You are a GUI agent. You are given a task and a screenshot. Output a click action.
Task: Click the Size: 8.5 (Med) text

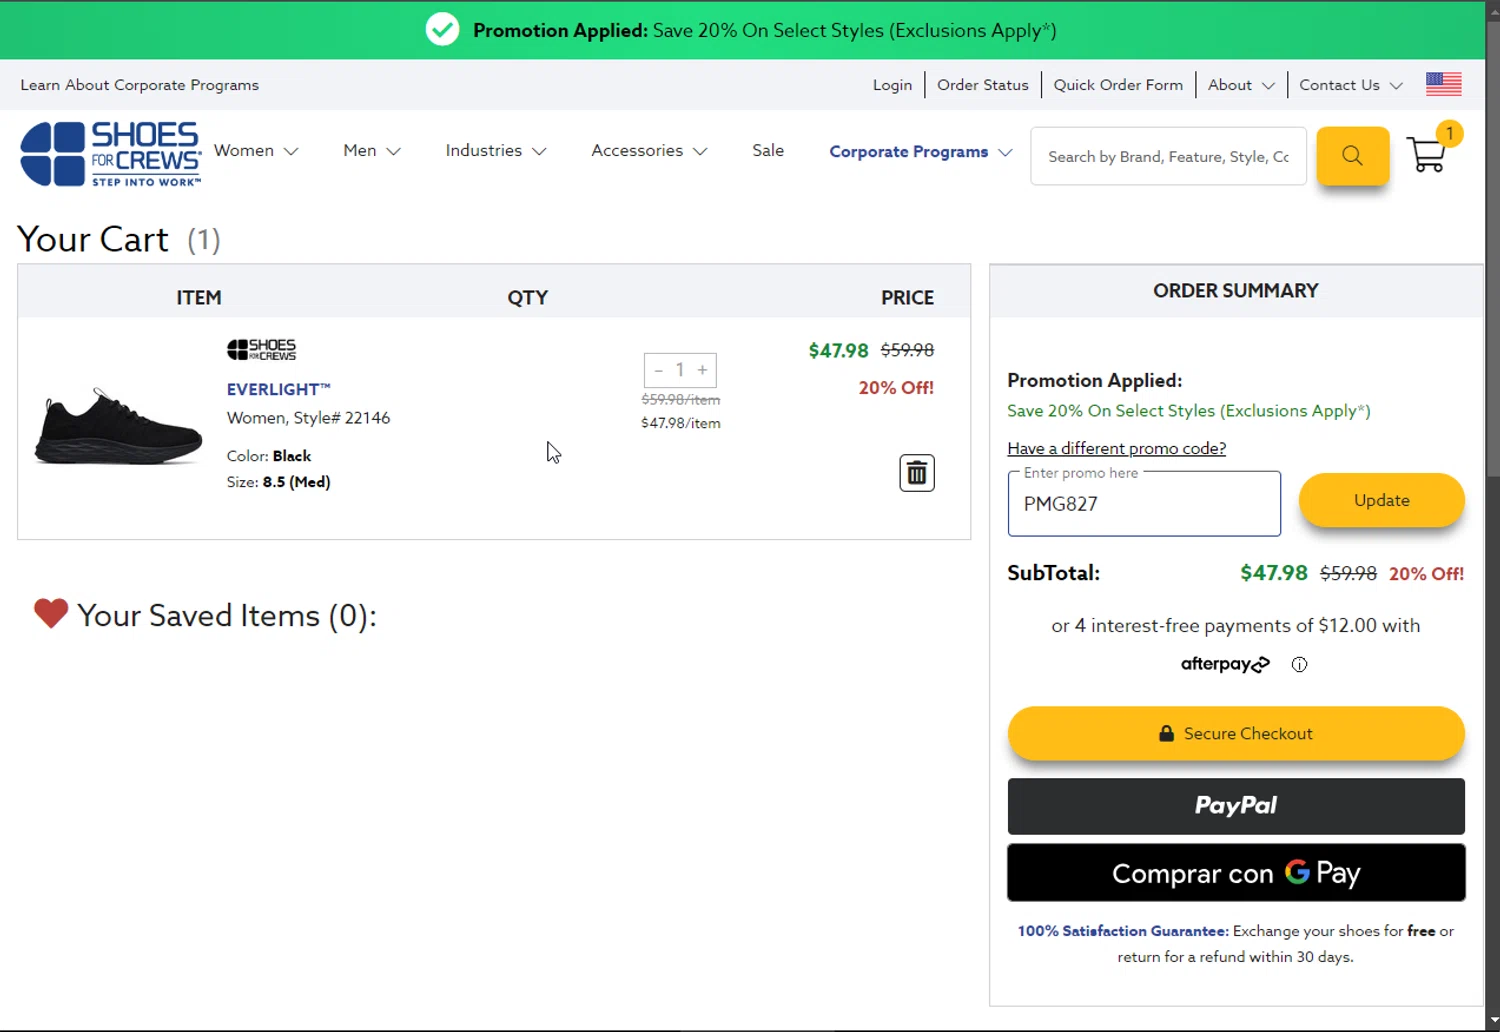tap(278, 482)
